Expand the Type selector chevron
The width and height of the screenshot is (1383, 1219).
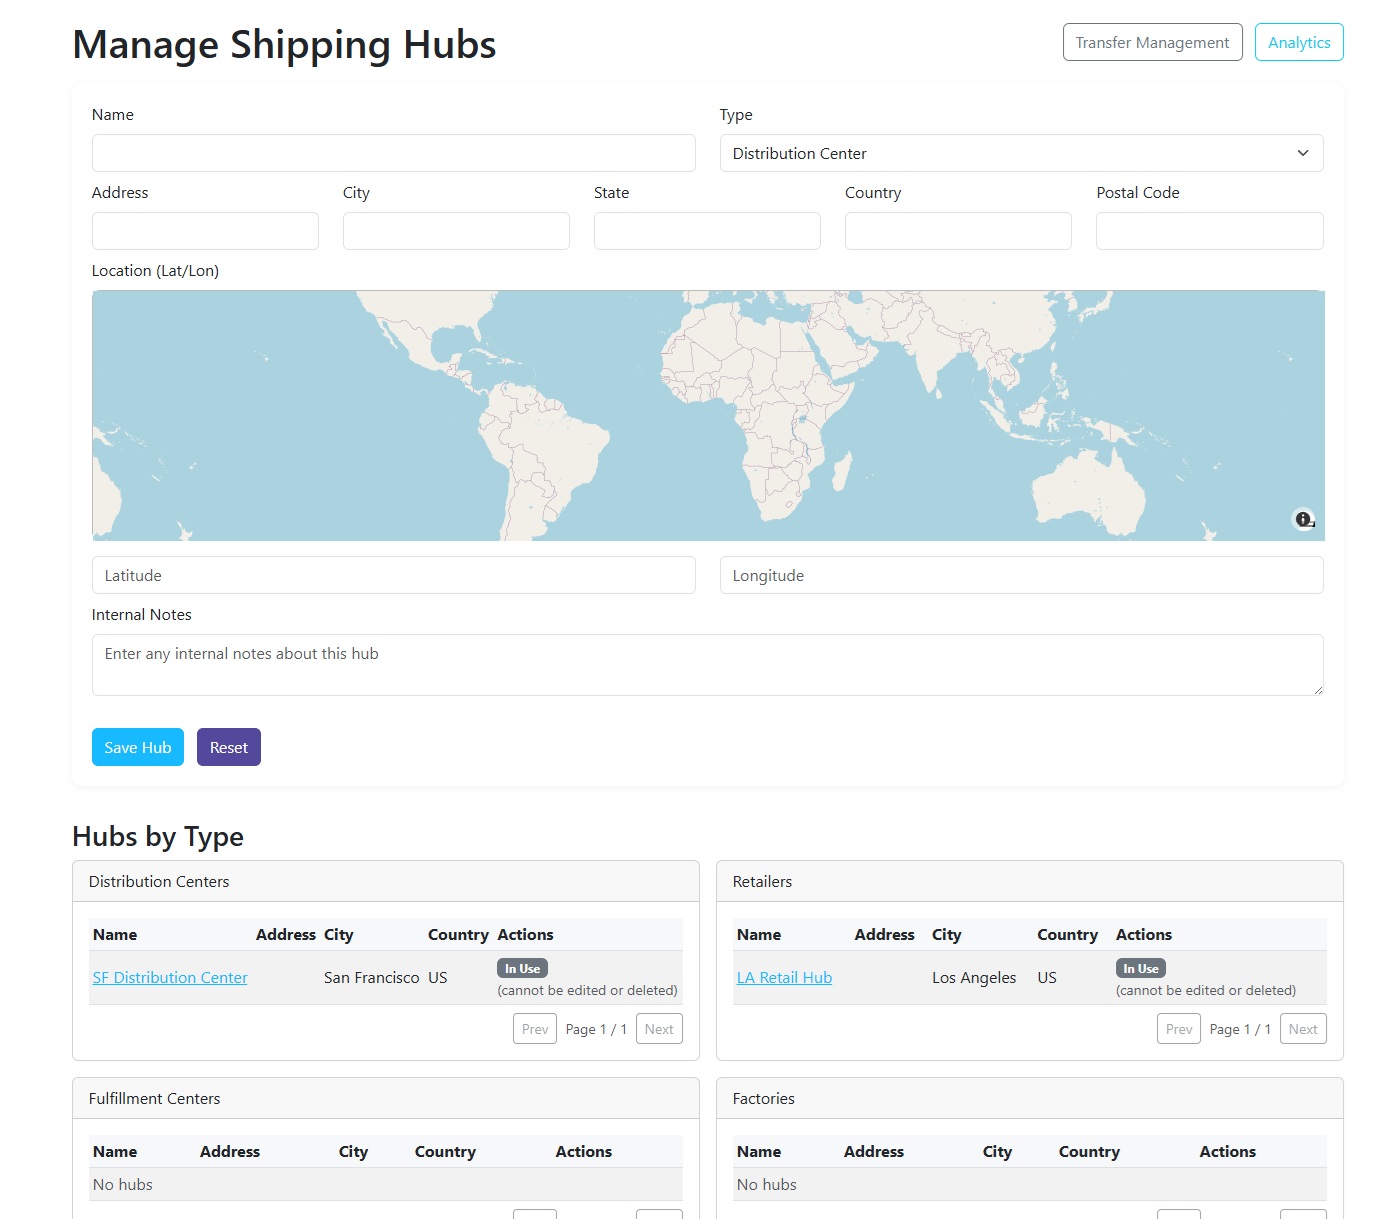(1303, 153)
